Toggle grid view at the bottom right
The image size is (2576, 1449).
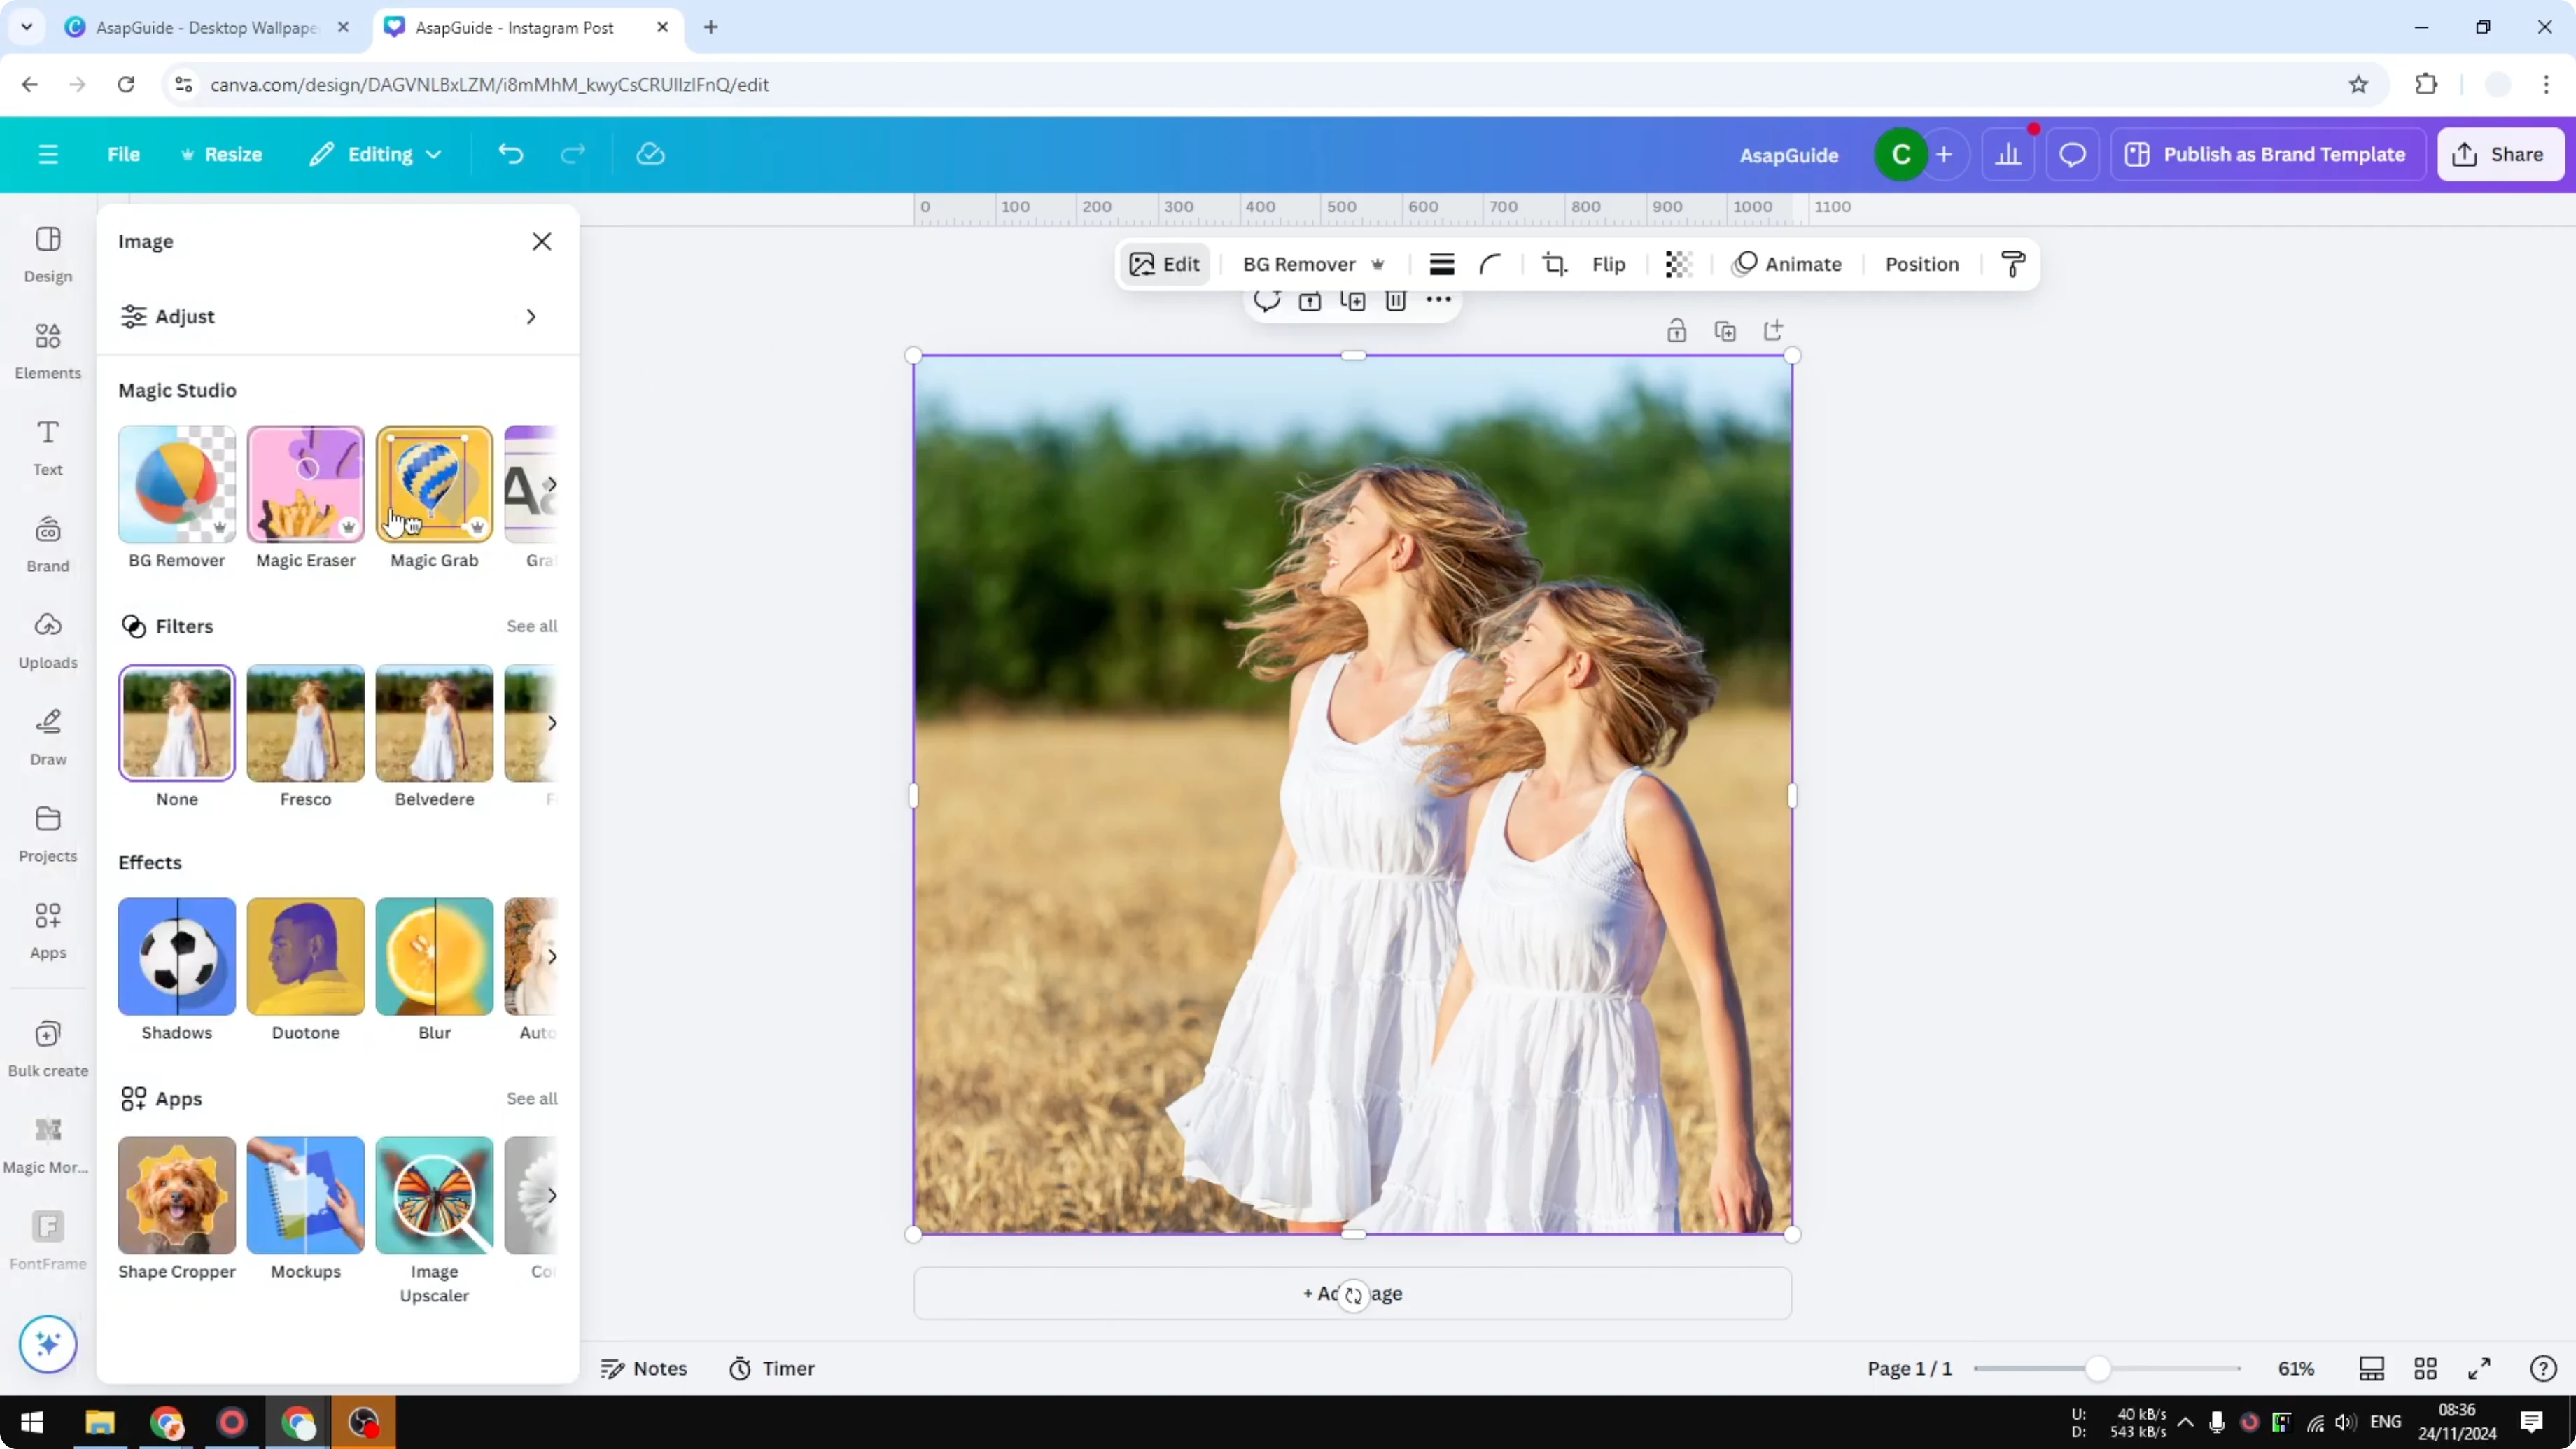click(2426, 1368)
